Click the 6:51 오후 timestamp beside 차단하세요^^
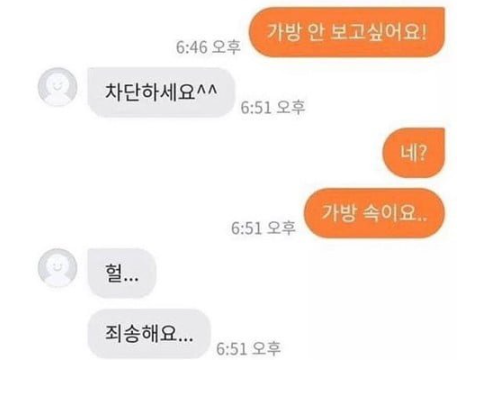 tap(273, 107)
